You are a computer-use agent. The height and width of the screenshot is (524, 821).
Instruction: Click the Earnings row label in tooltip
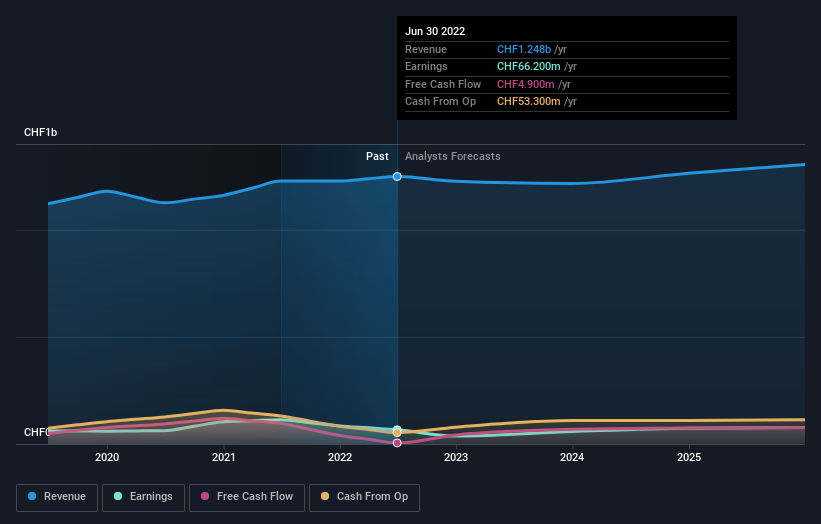[x=426, y=66]
